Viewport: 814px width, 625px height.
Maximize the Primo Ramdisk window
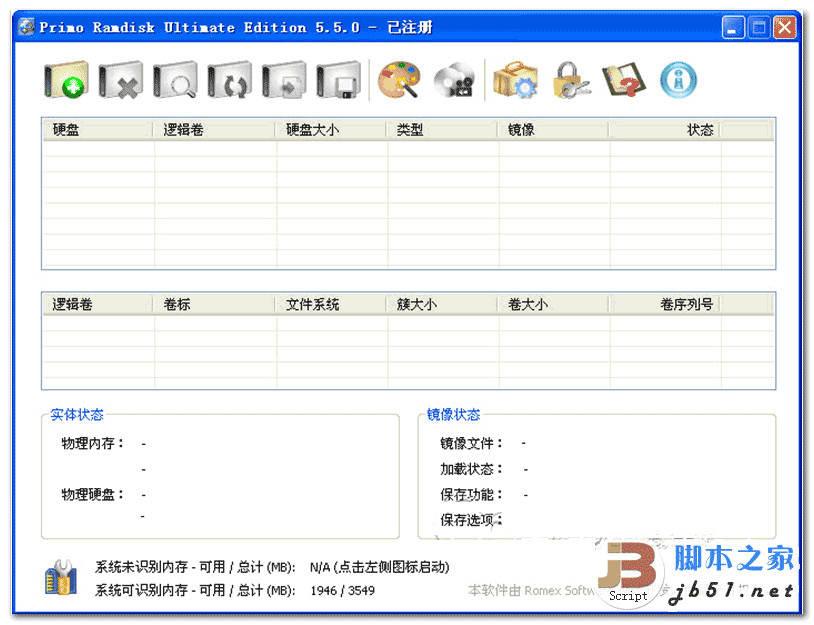(759, 28)
